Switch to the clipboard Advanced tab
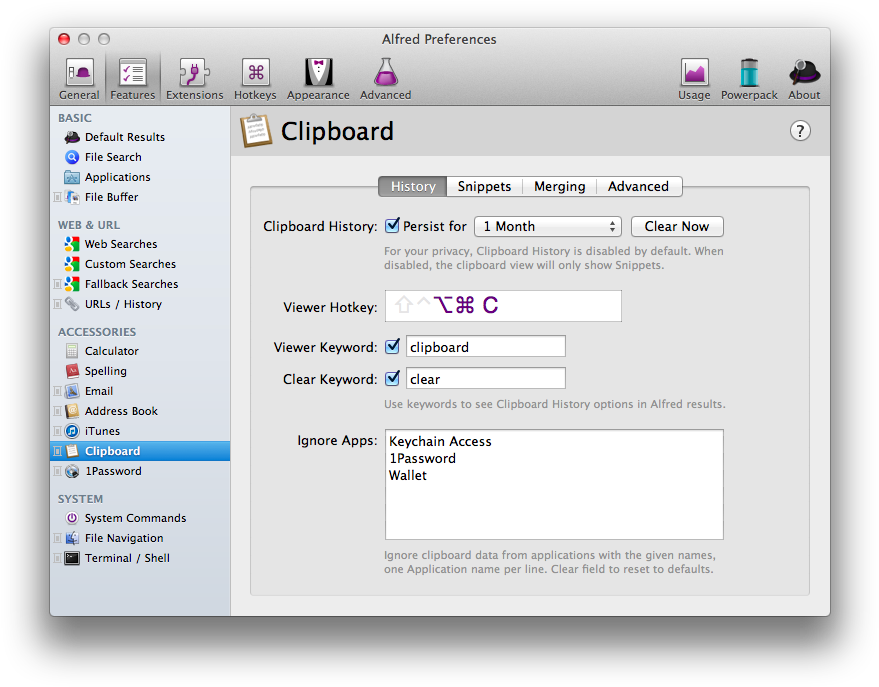 639,187
